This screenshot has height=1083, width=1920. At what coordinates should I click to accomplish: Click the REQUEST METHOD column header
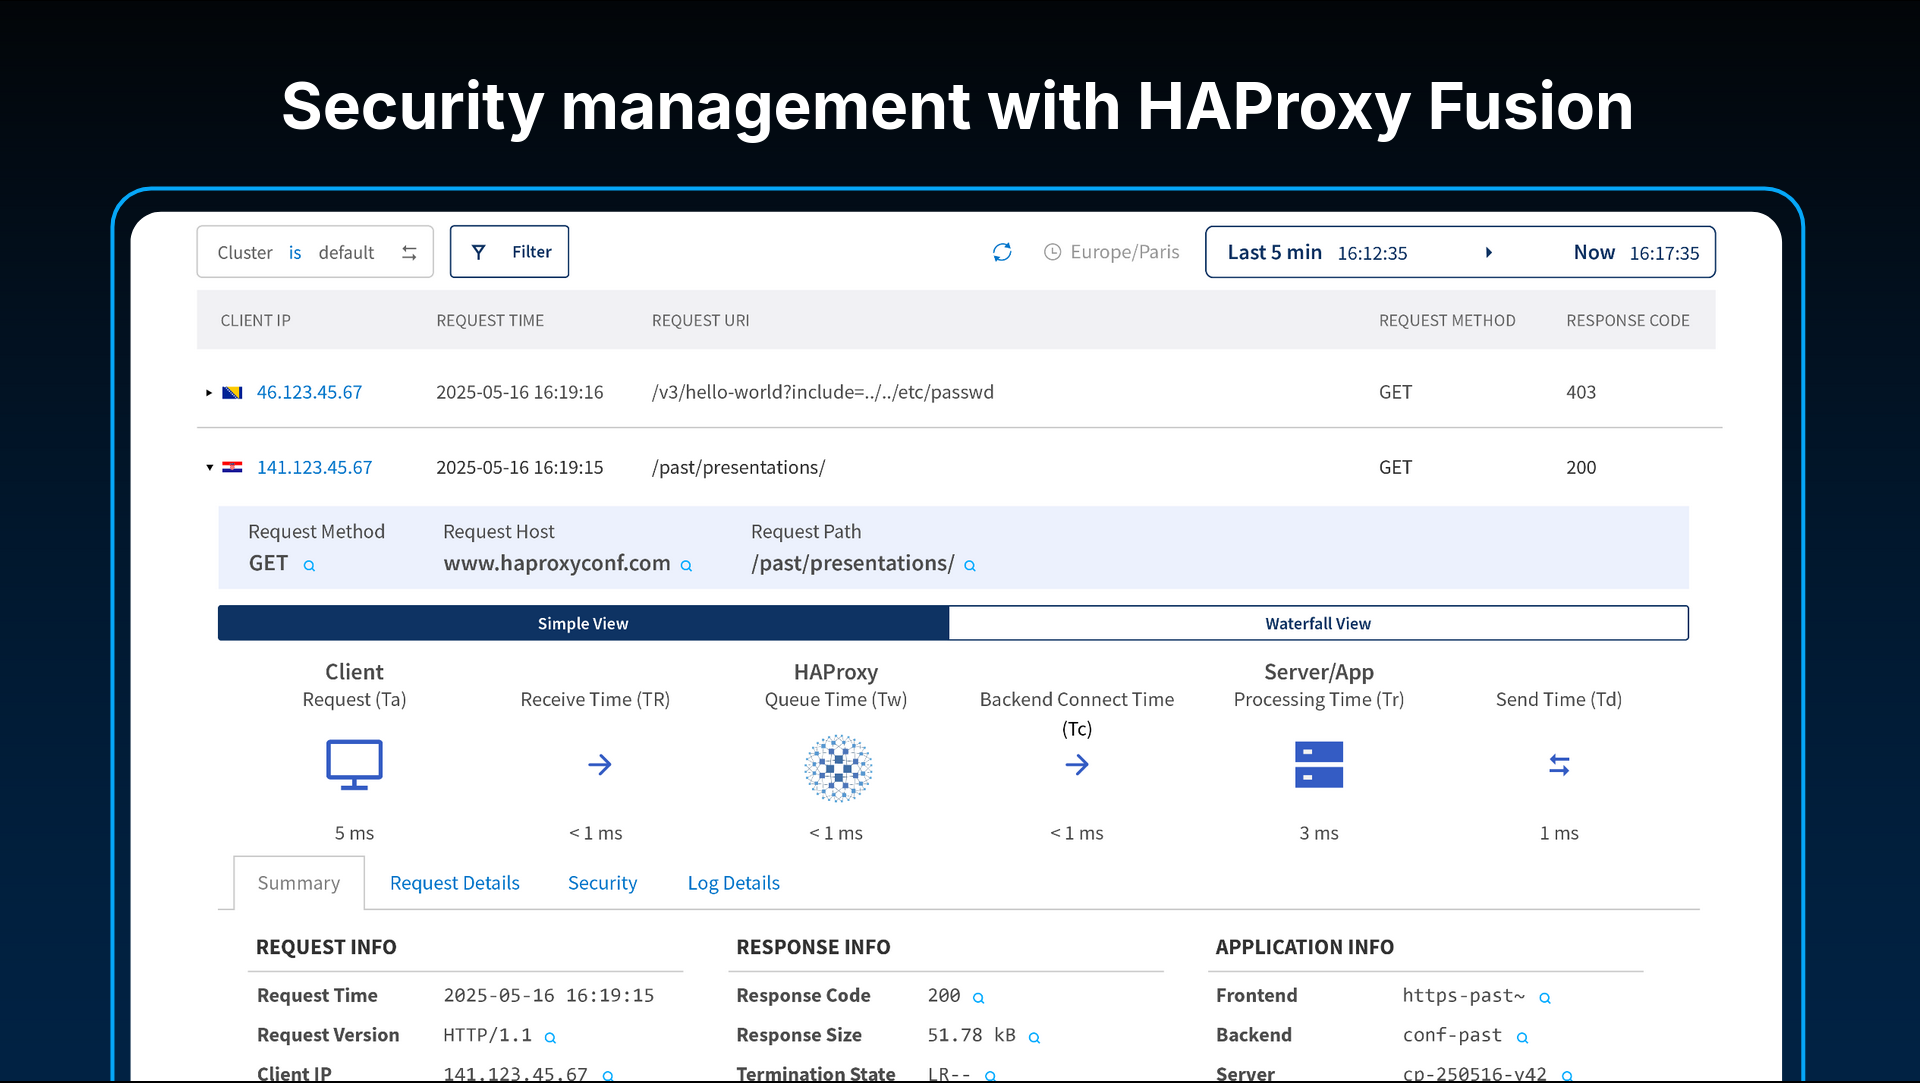(1447, 320)
